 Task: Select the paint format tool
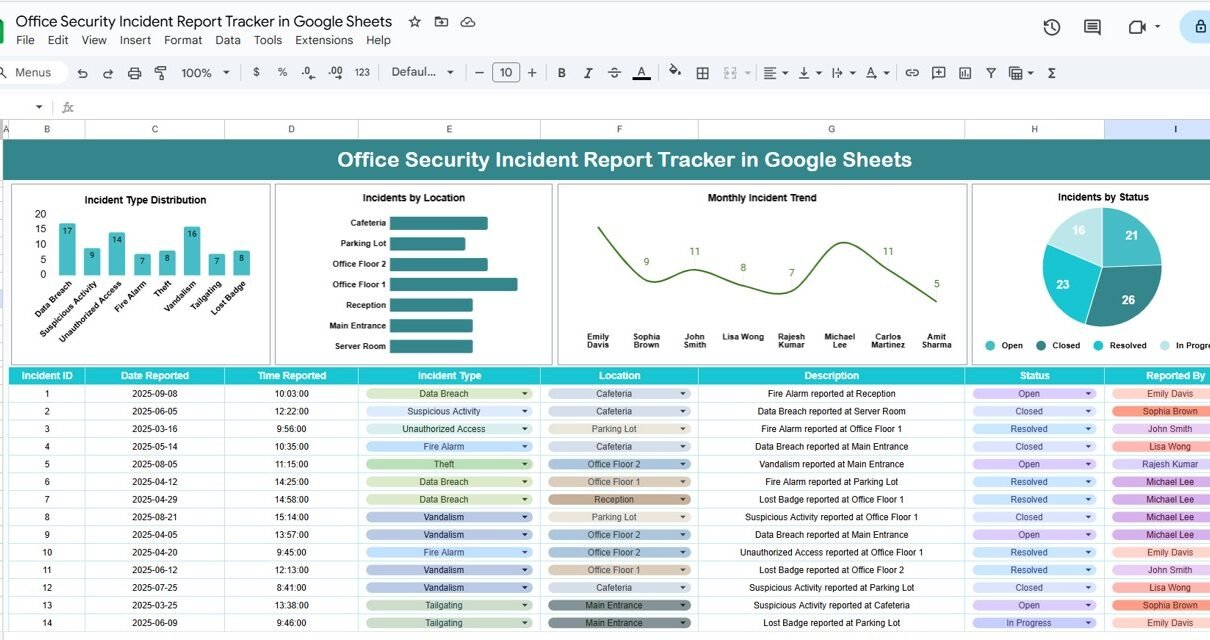coord(160,73)
